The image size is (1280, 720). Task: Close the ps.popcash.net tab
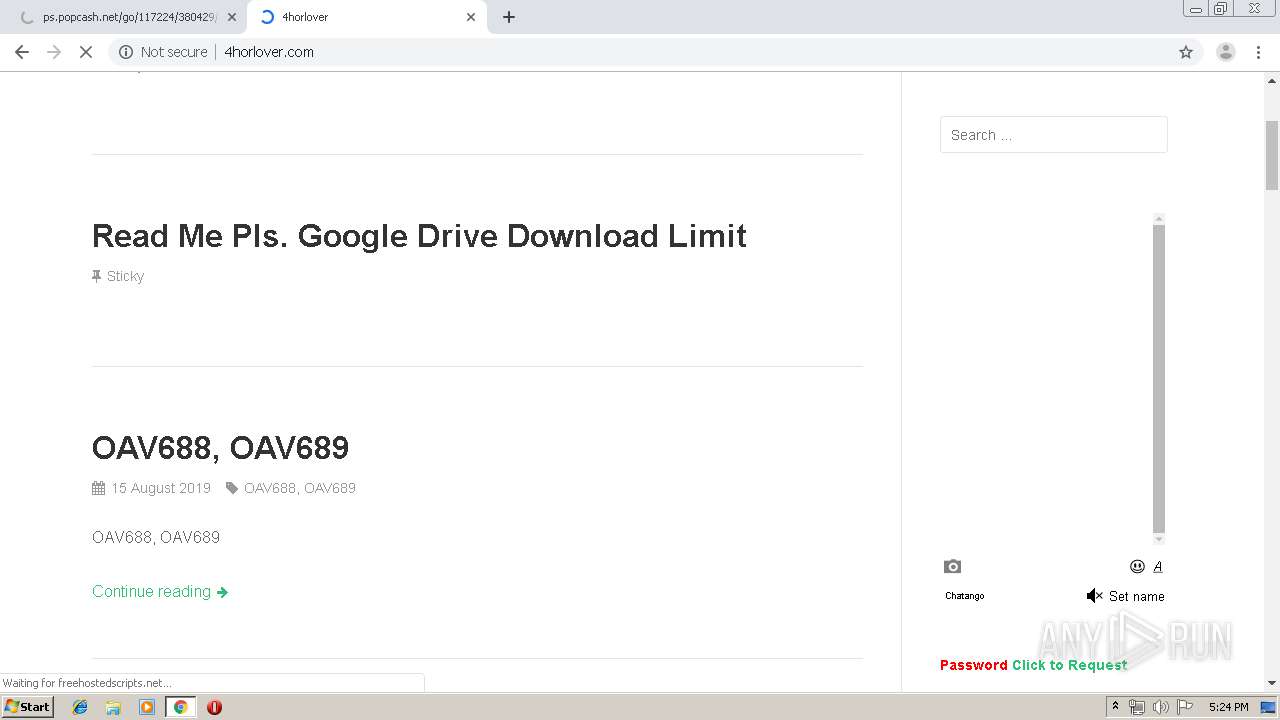click(232, 17)
